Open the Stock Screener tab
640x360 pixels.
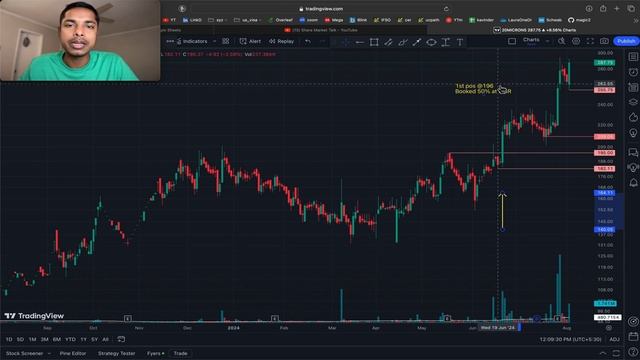click(24, 353)
